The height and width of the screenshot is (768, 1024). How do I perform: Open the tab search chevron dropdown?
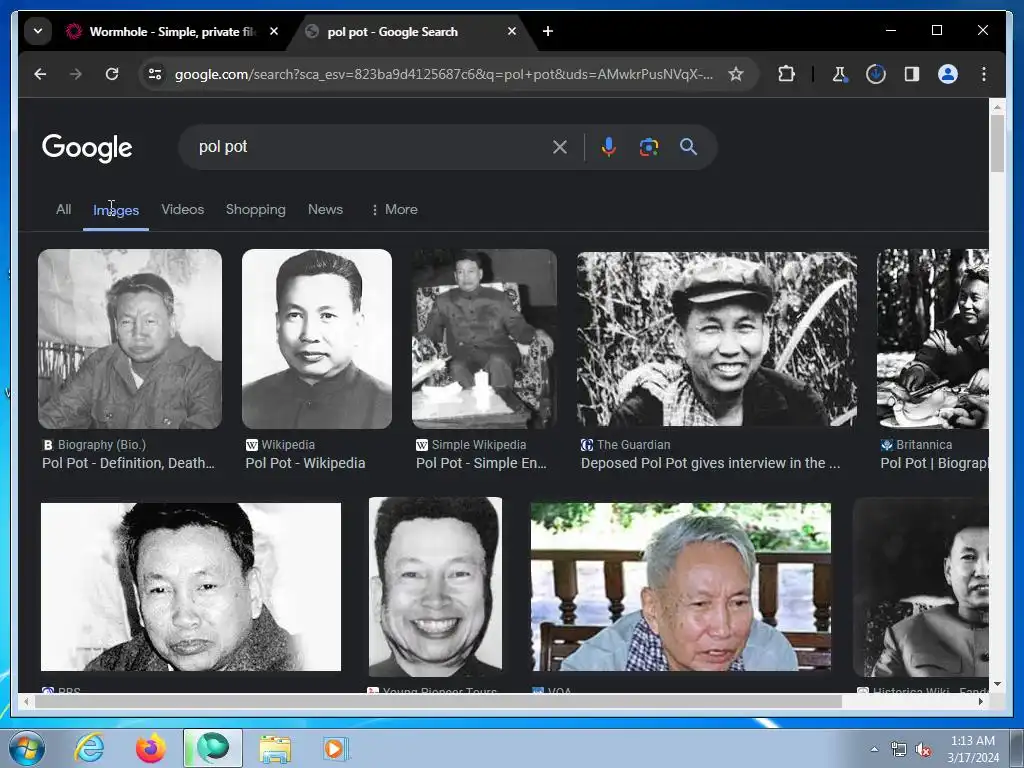click(x=38, y=31)
